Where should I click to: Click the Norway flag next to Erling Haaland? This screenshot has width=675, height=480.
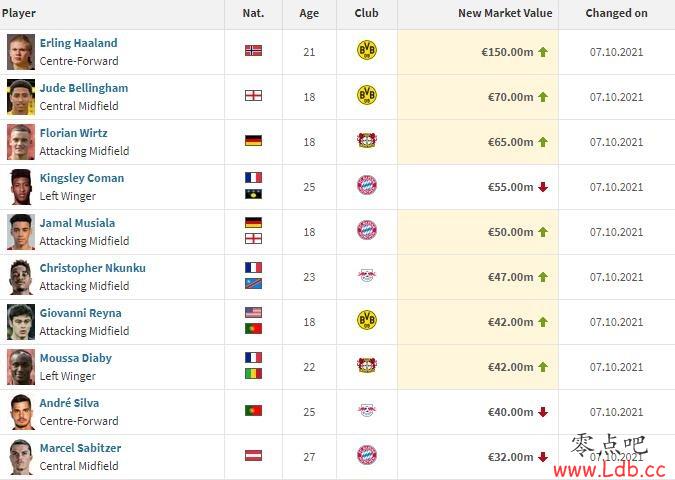(254, 51)
